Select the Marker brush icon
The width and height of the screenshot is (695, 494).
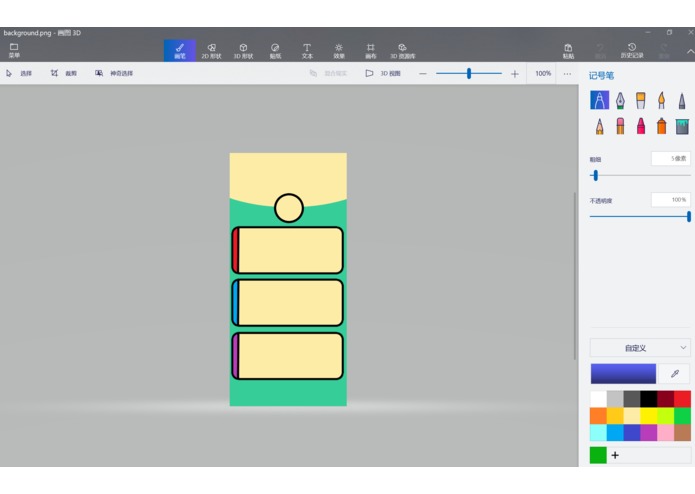[599, 100]
